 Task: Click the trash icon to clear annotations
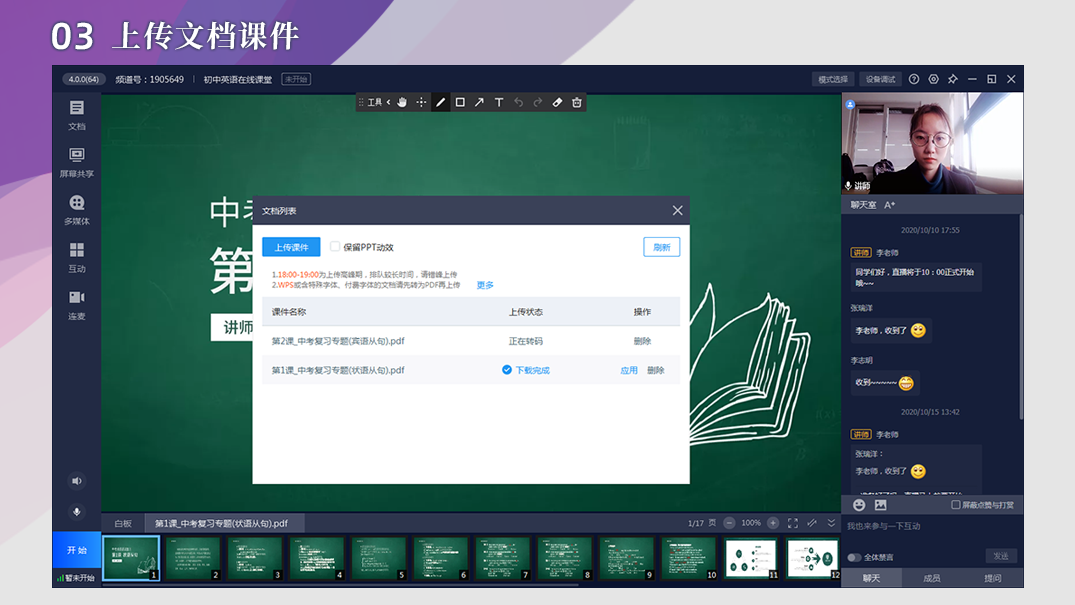pos(577,102)
